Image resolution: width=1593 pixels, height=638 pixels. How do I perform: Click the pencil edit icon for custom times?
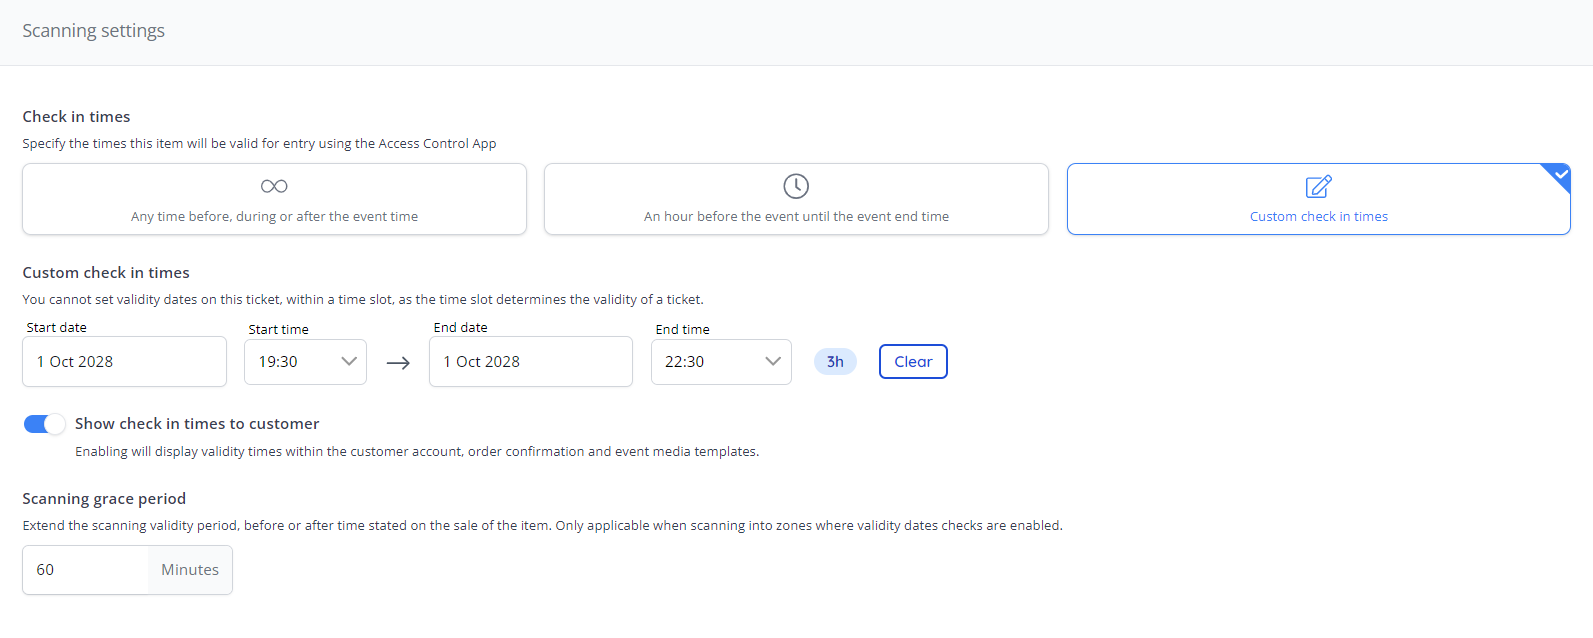(1318, 186)
